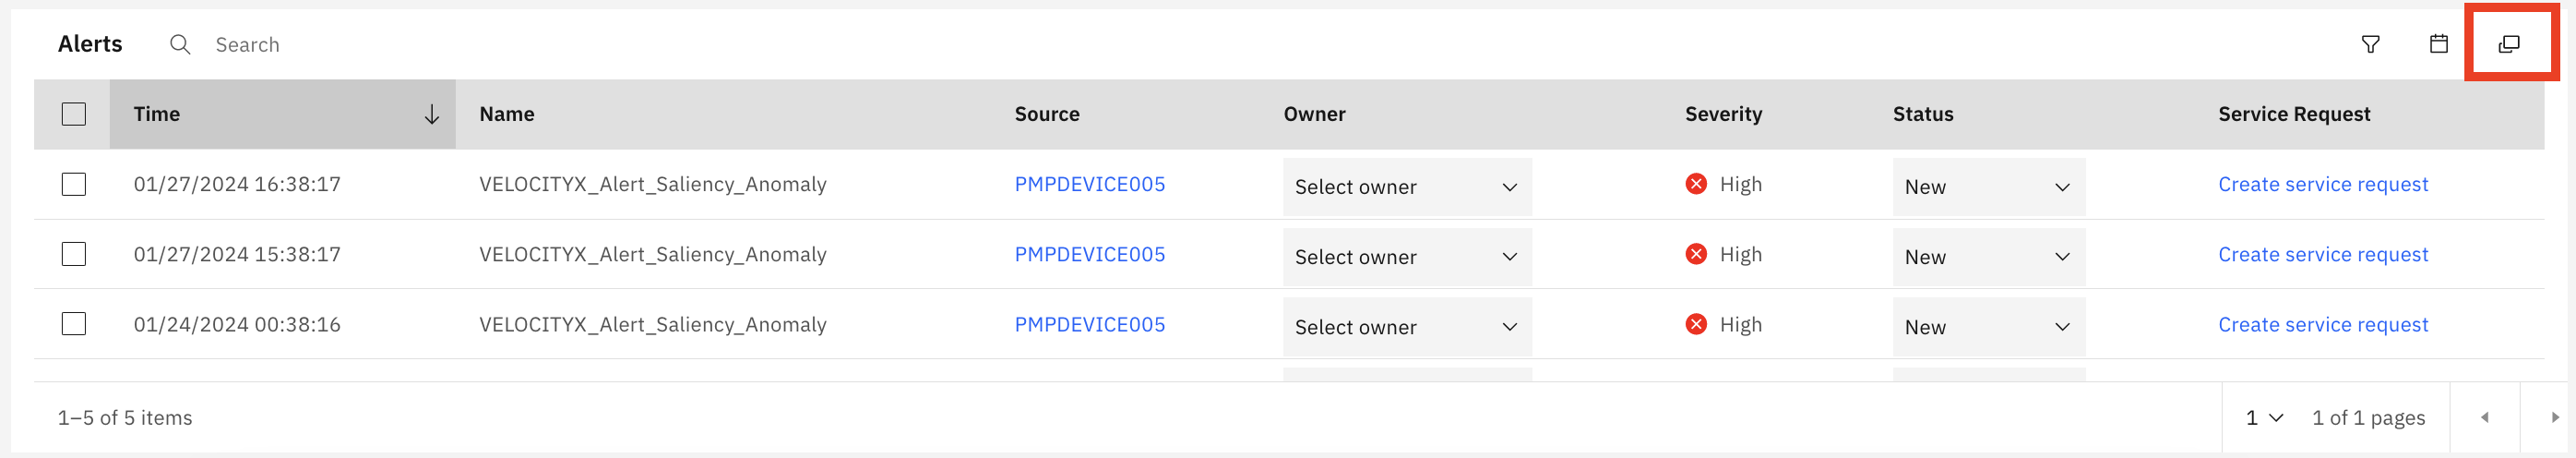Open Select owner dropdown for 00:38:16 alert
Viewport: 2576px width, 458px height.
click(1407, 327)
